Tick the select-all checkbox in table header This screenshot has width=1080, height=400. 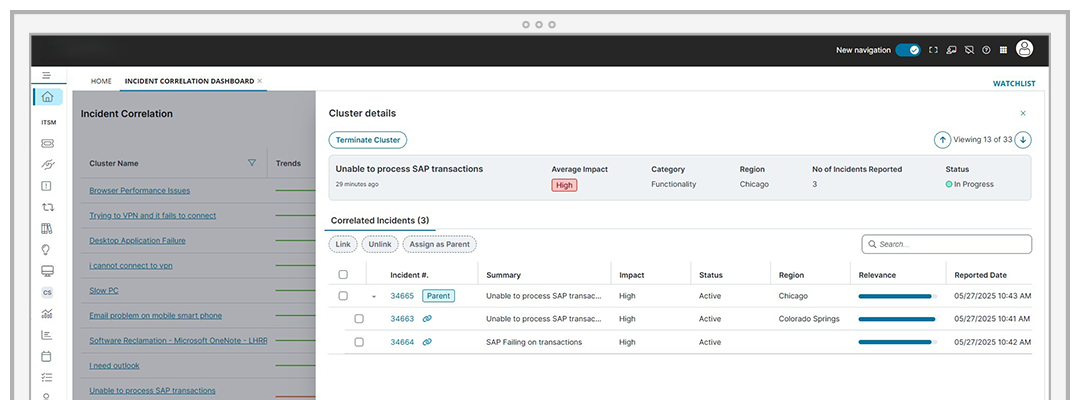click(343, 275)
